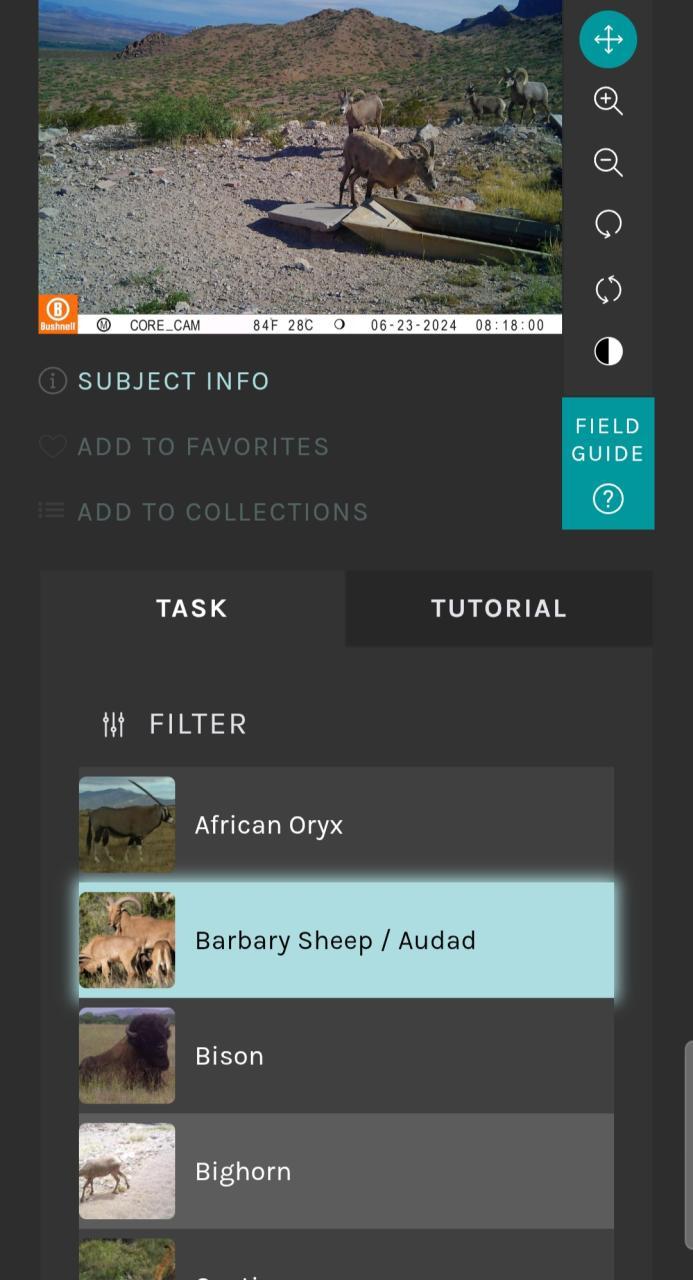Switch to the Tutorial tab
This screenshot has height=1280, width=693.
pos(498,608)
